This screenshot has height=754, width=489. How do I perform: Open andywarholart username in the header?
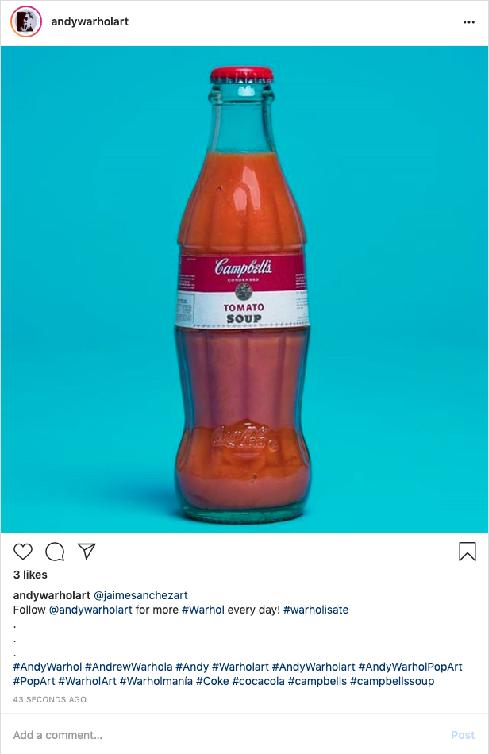(x=90, y=22)
